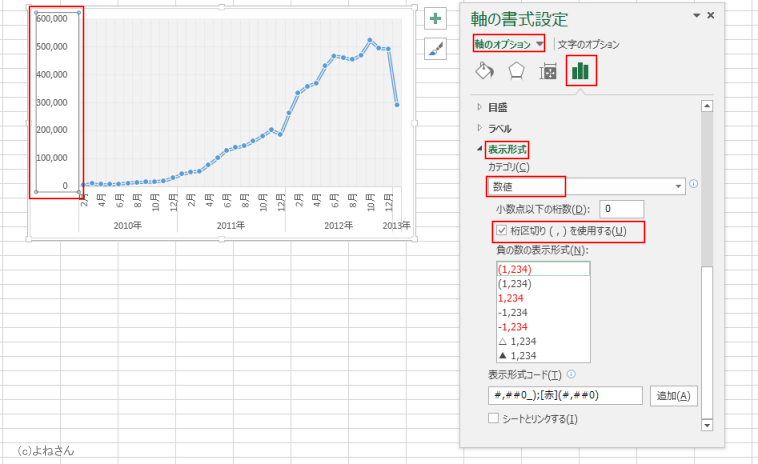Select red 1,234 negative format

543,298
